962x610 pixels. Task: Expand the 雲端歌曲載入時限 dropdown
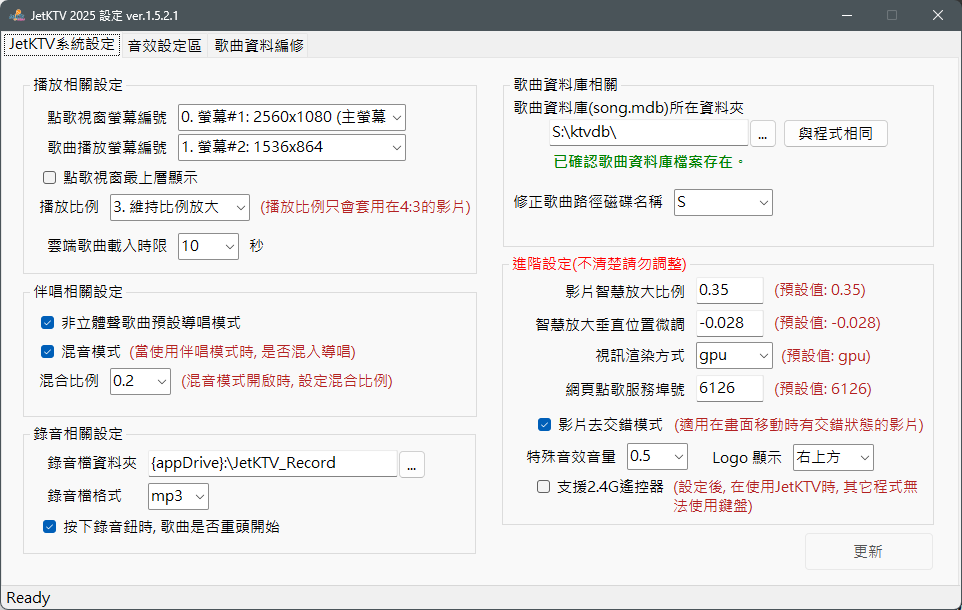[x=208, y=246]
